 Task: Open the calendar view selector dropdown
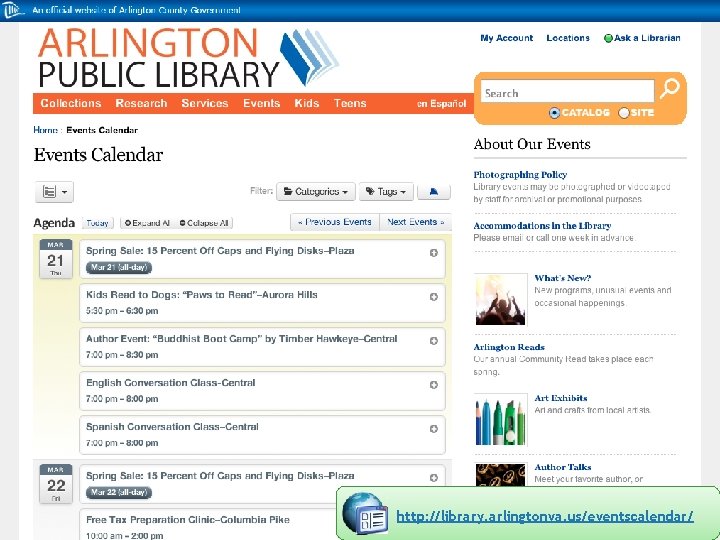[54, 191]
